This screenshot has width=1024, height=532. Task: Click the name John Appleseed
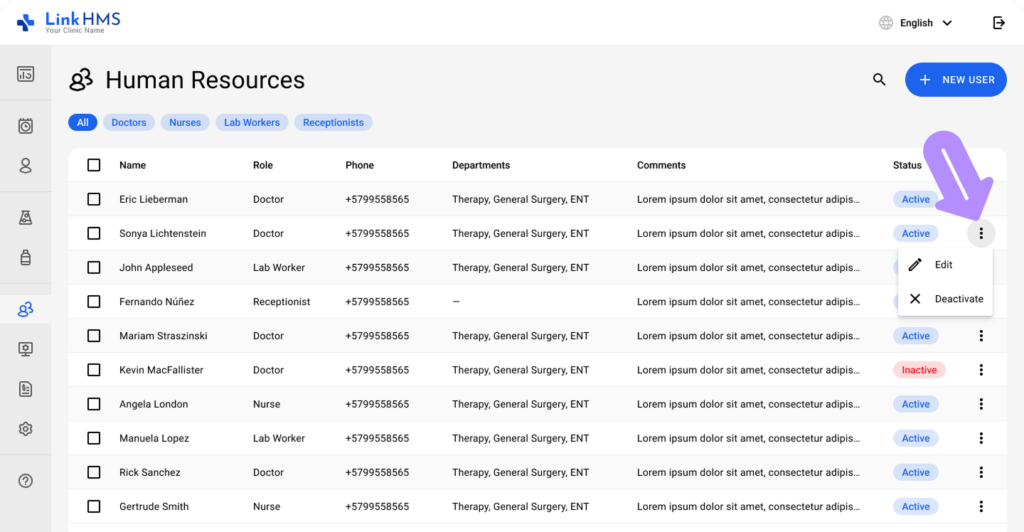pos(156,268)
